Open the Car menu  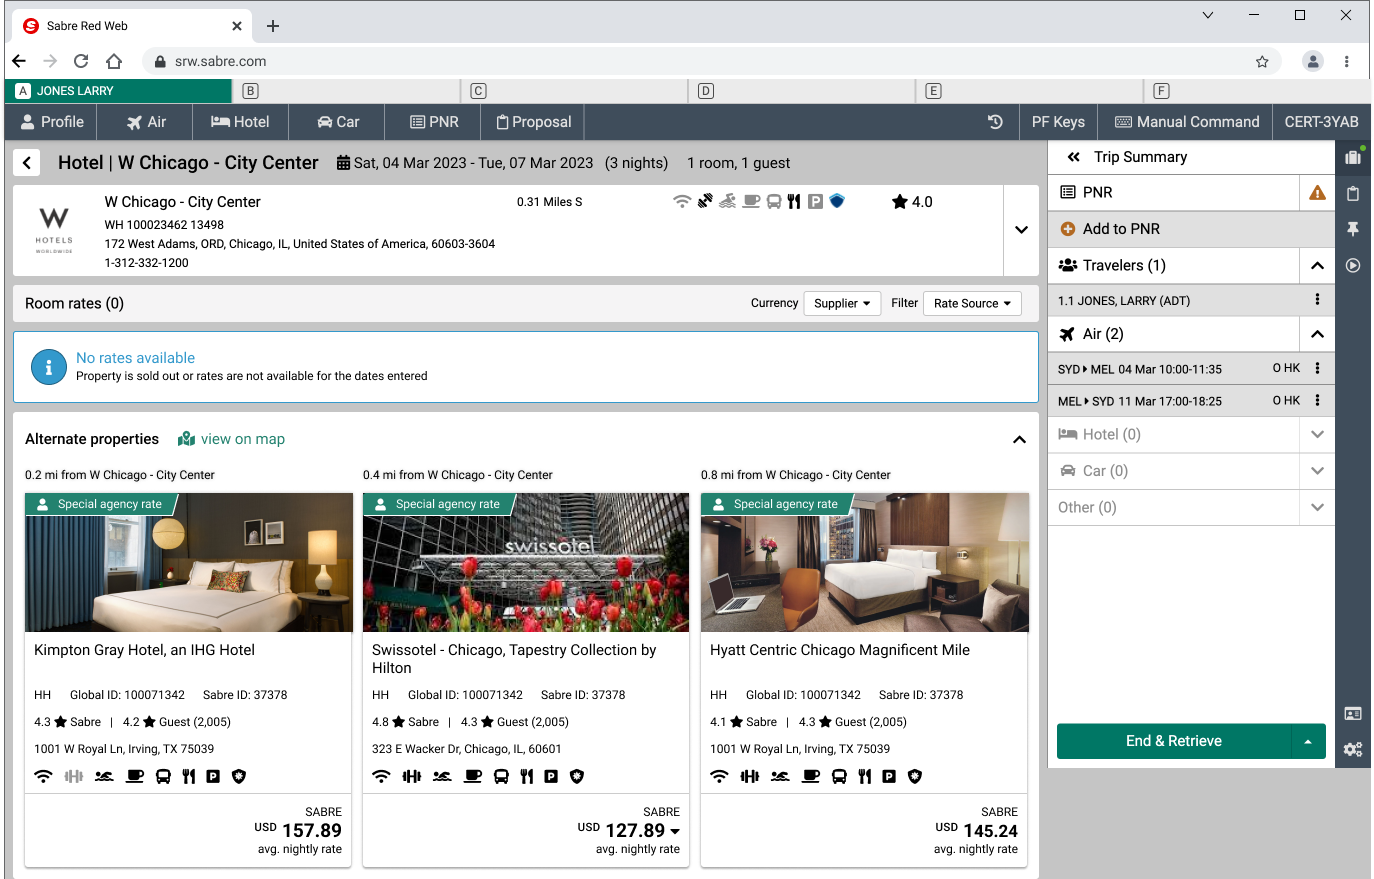338,122
